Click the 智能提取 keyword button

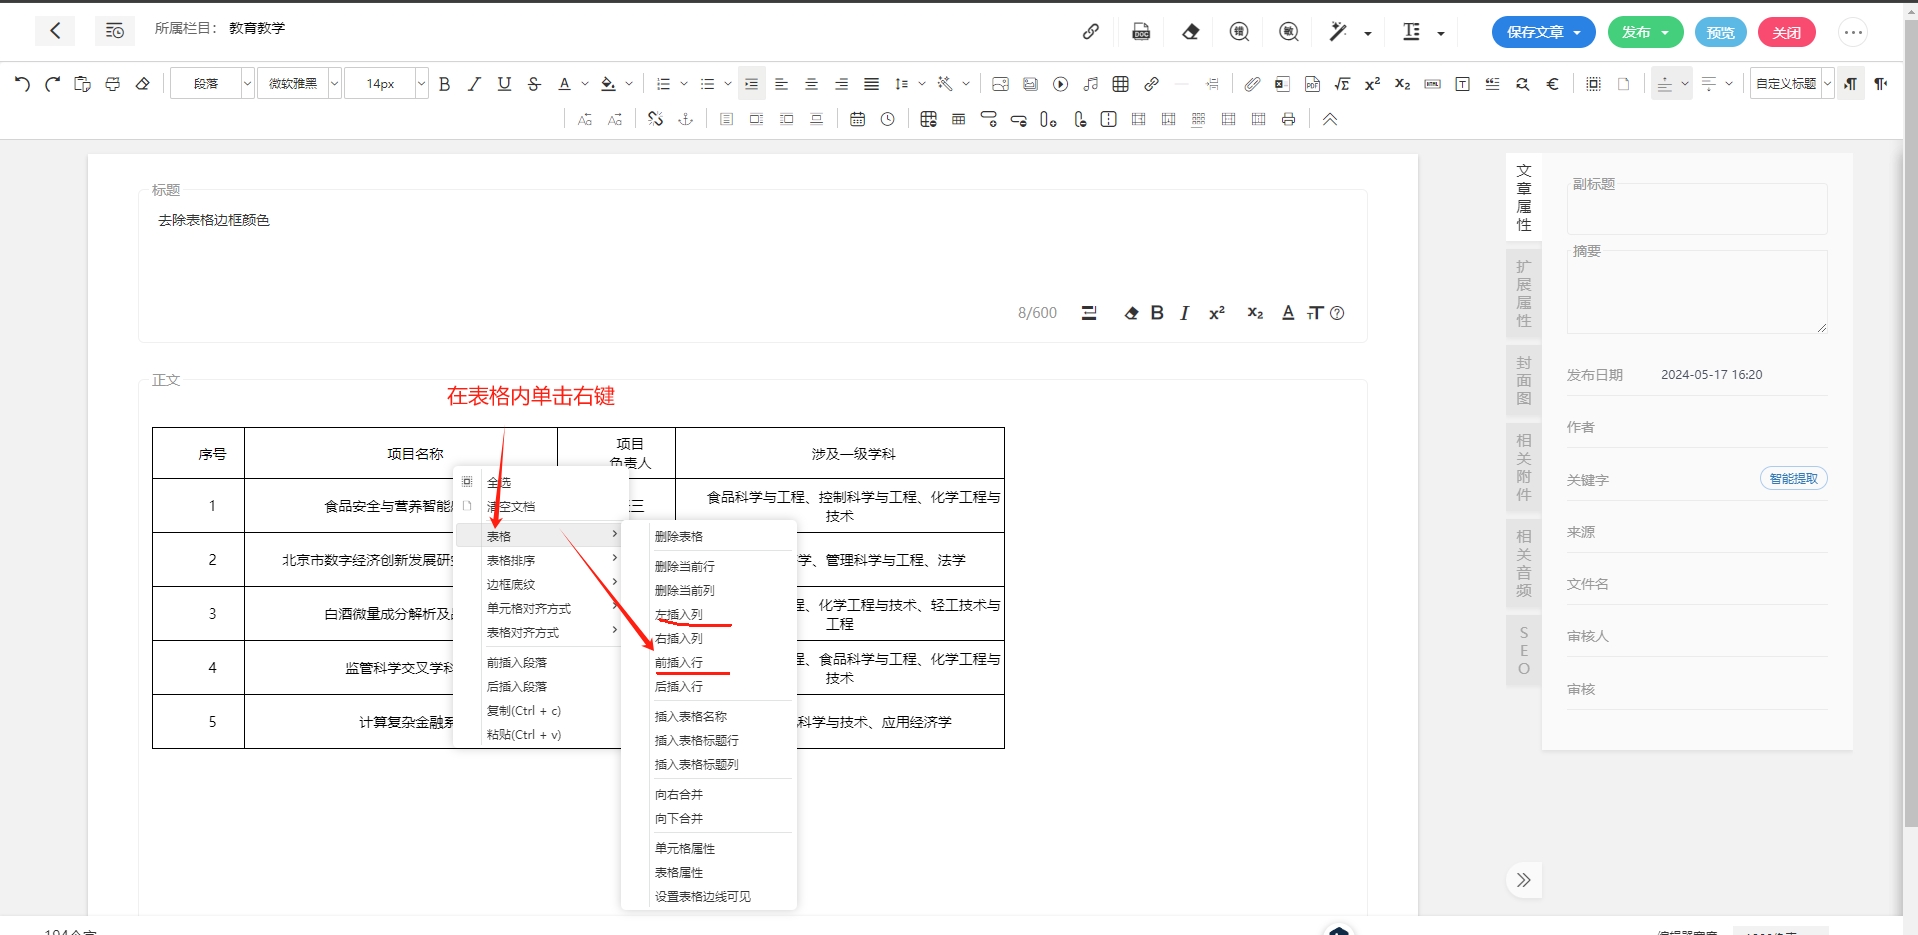pos(1793,479)
